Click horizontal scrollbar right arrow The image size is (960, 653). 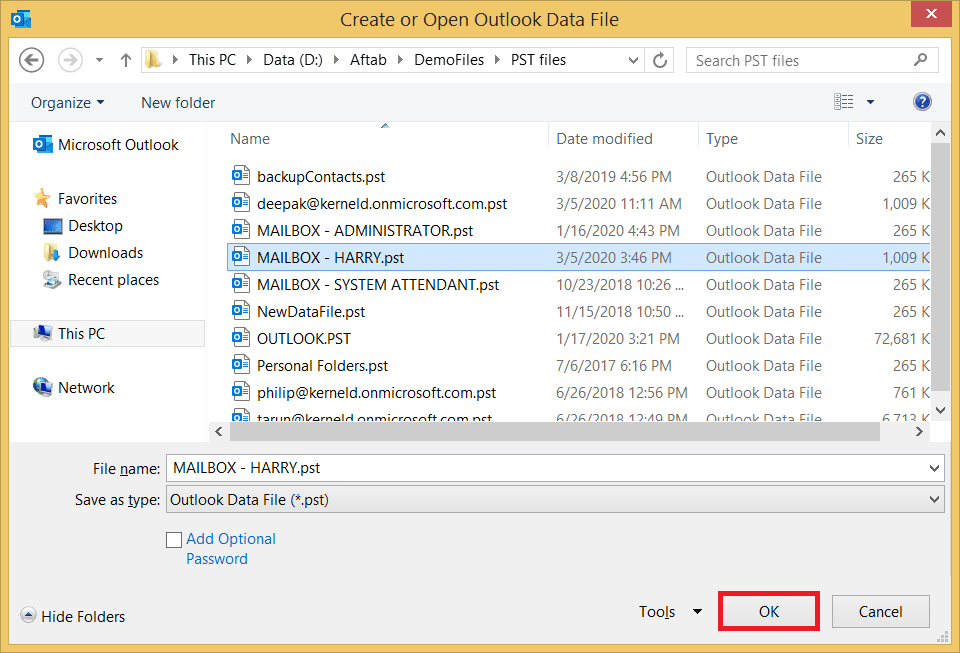[919, 431]
